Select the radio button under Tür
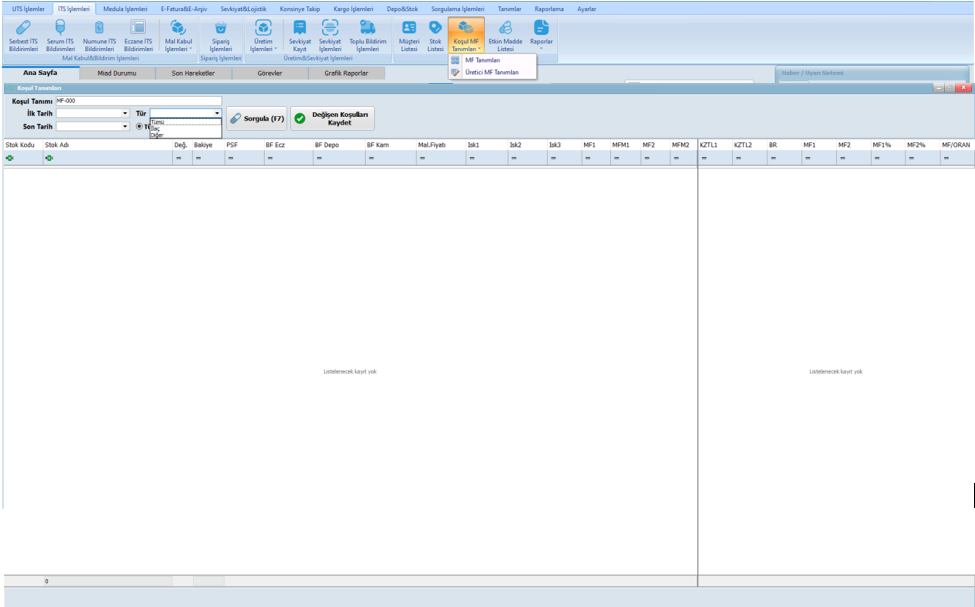 click(x=140, y=127)
